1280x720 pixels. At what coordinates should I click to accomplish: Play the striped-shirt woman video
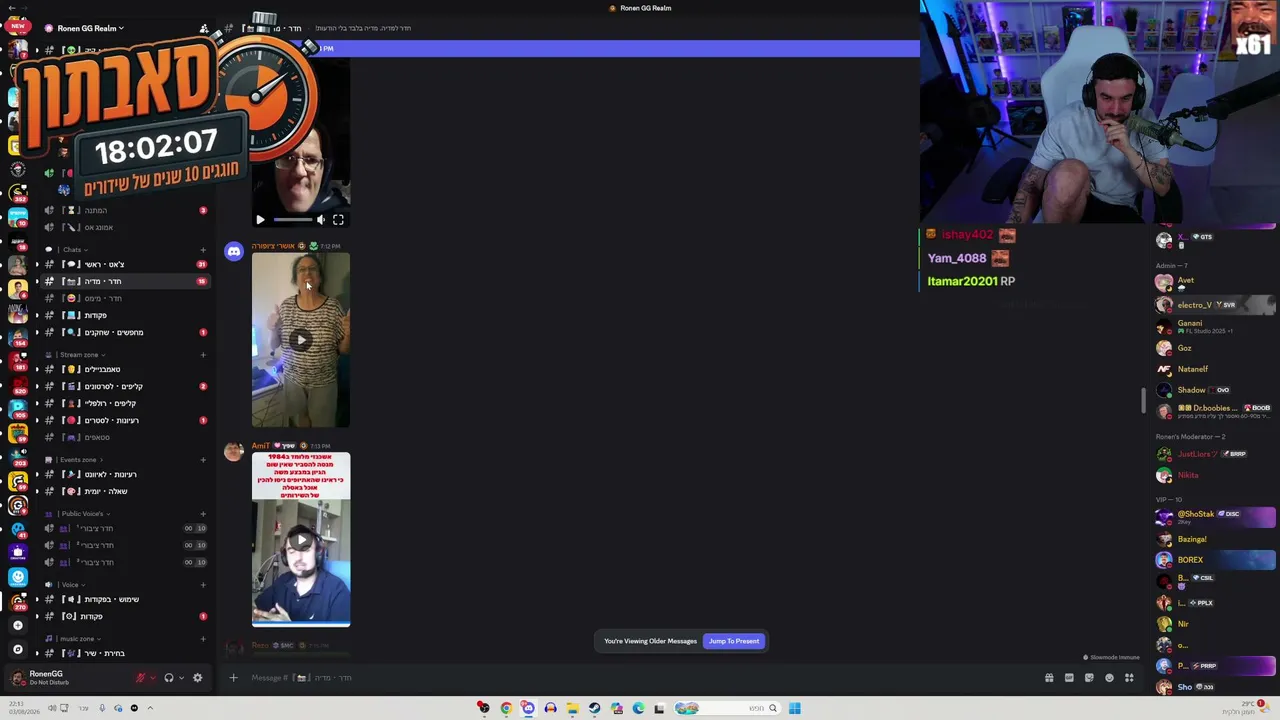tap(301, 340)
